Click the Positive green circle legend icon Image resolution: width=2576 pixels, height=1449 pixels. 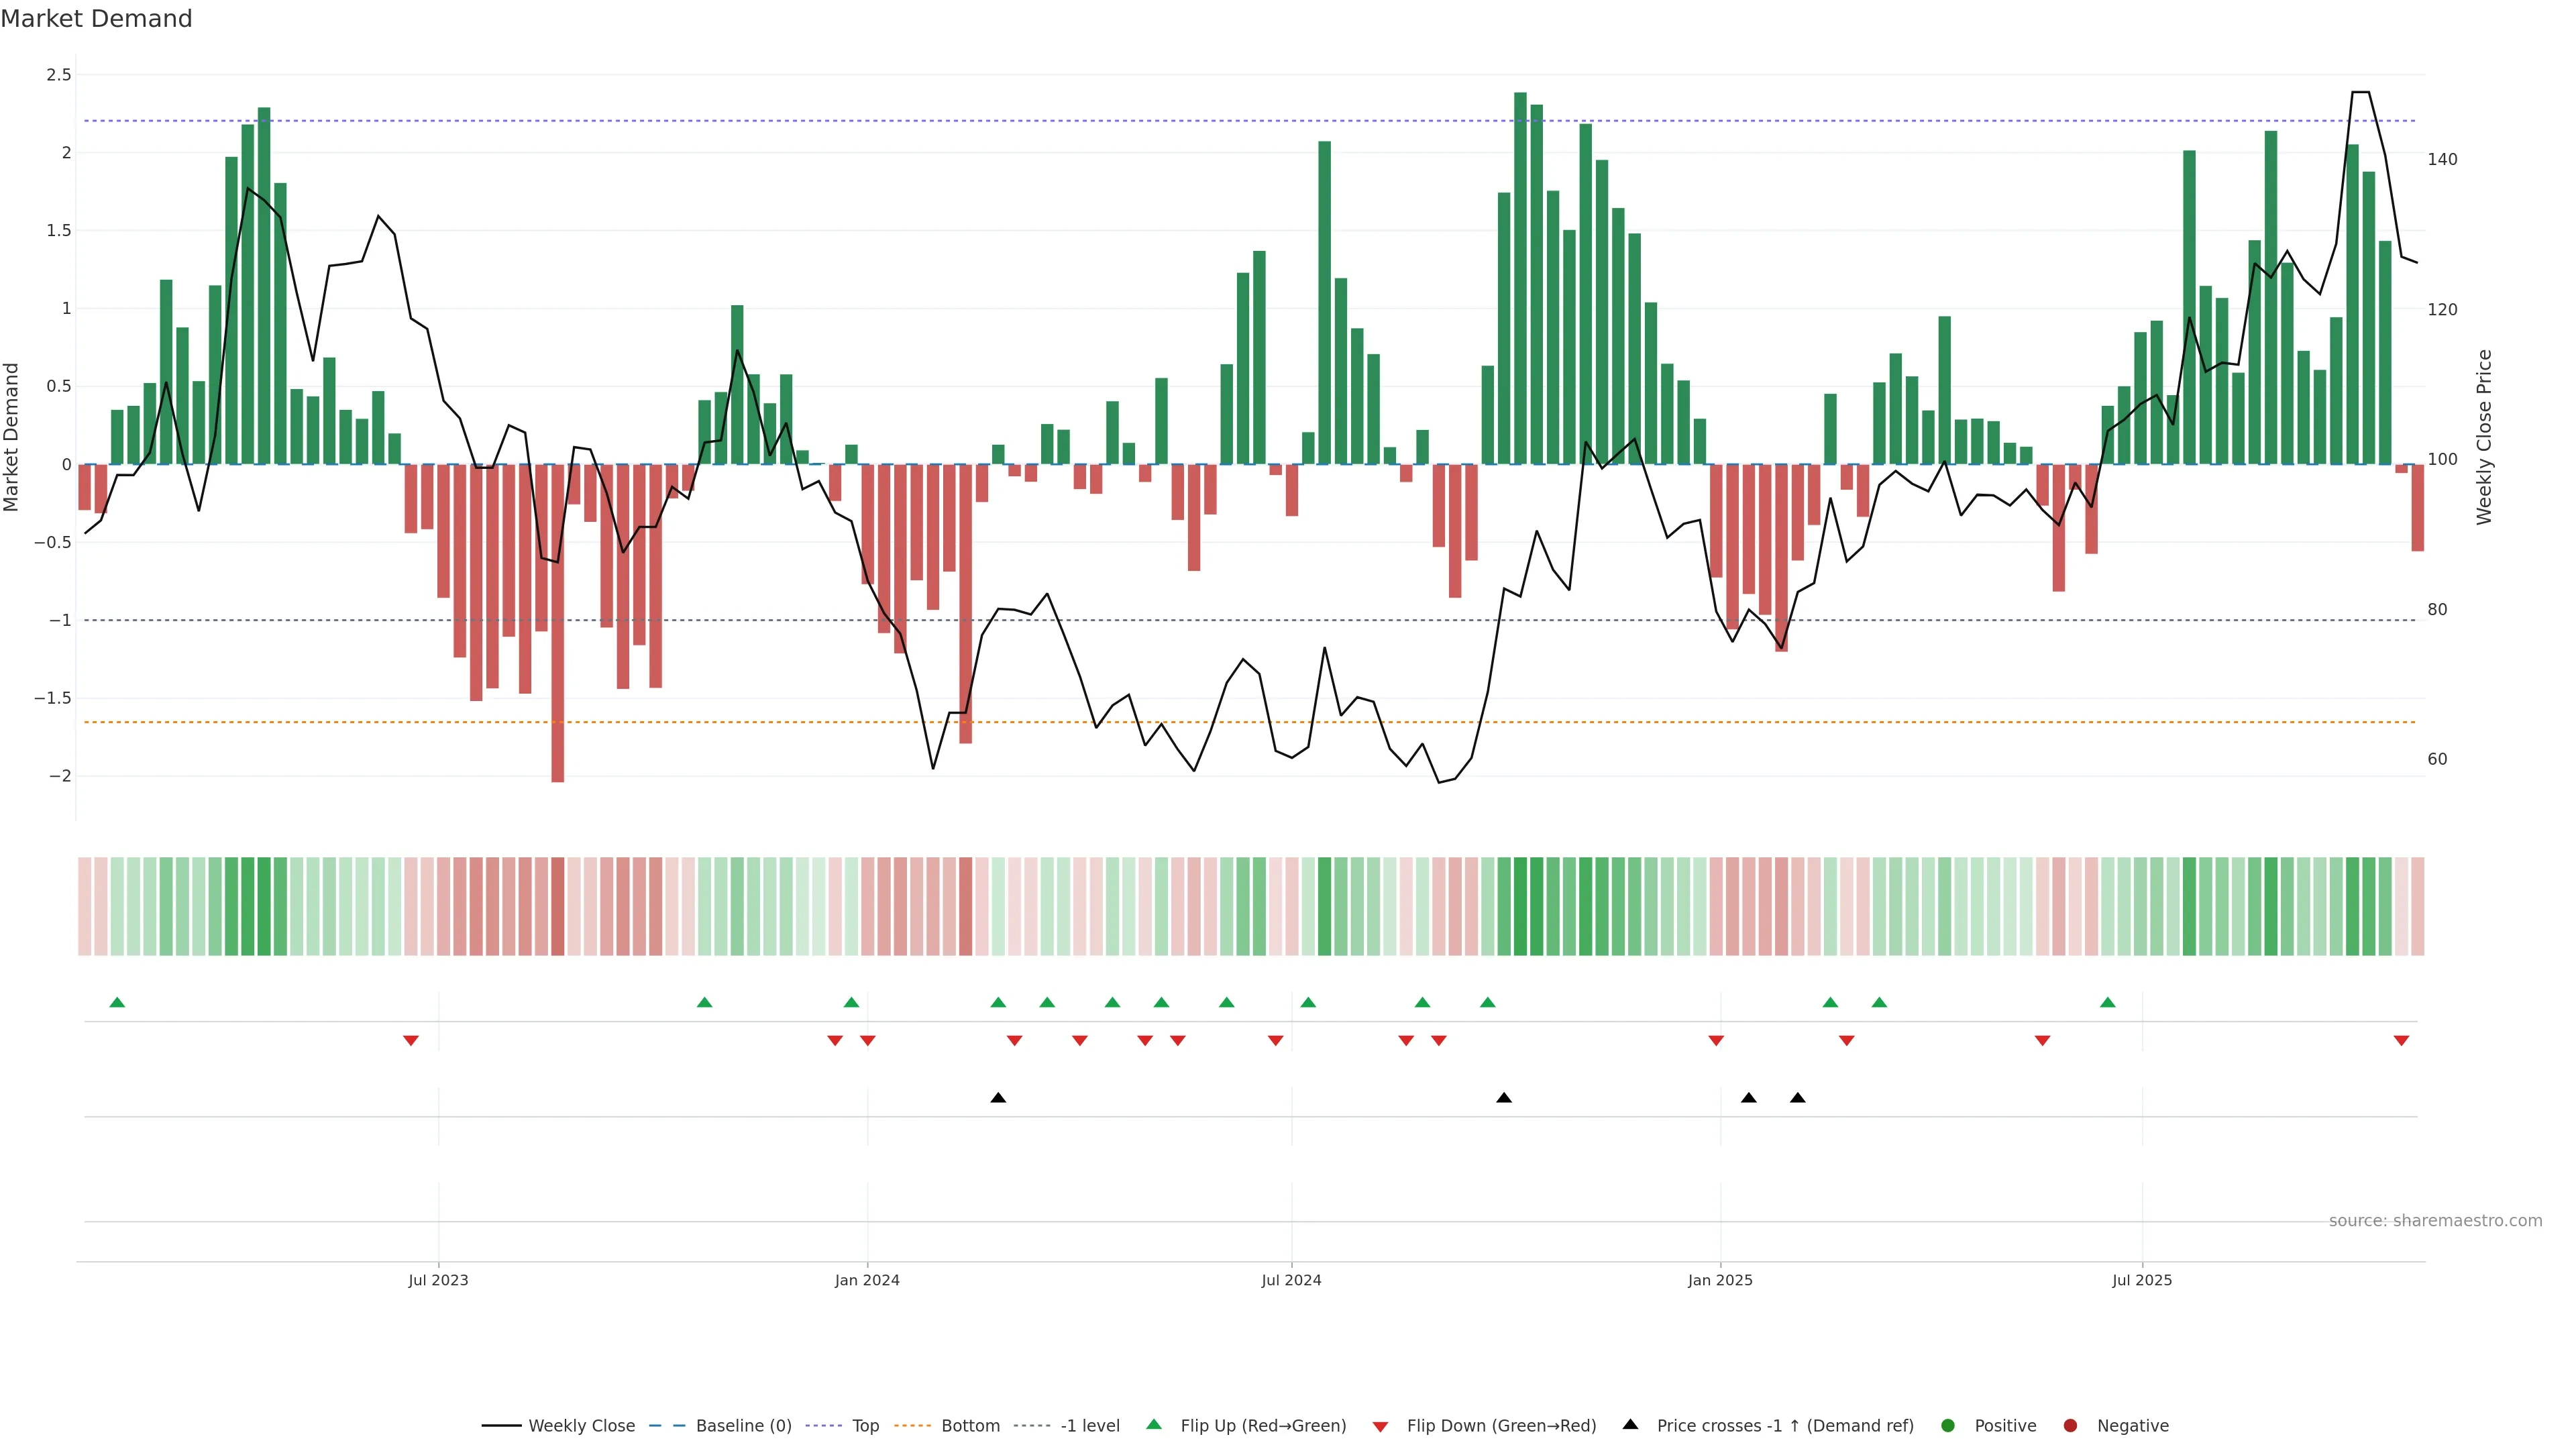click(1947, 1426)
